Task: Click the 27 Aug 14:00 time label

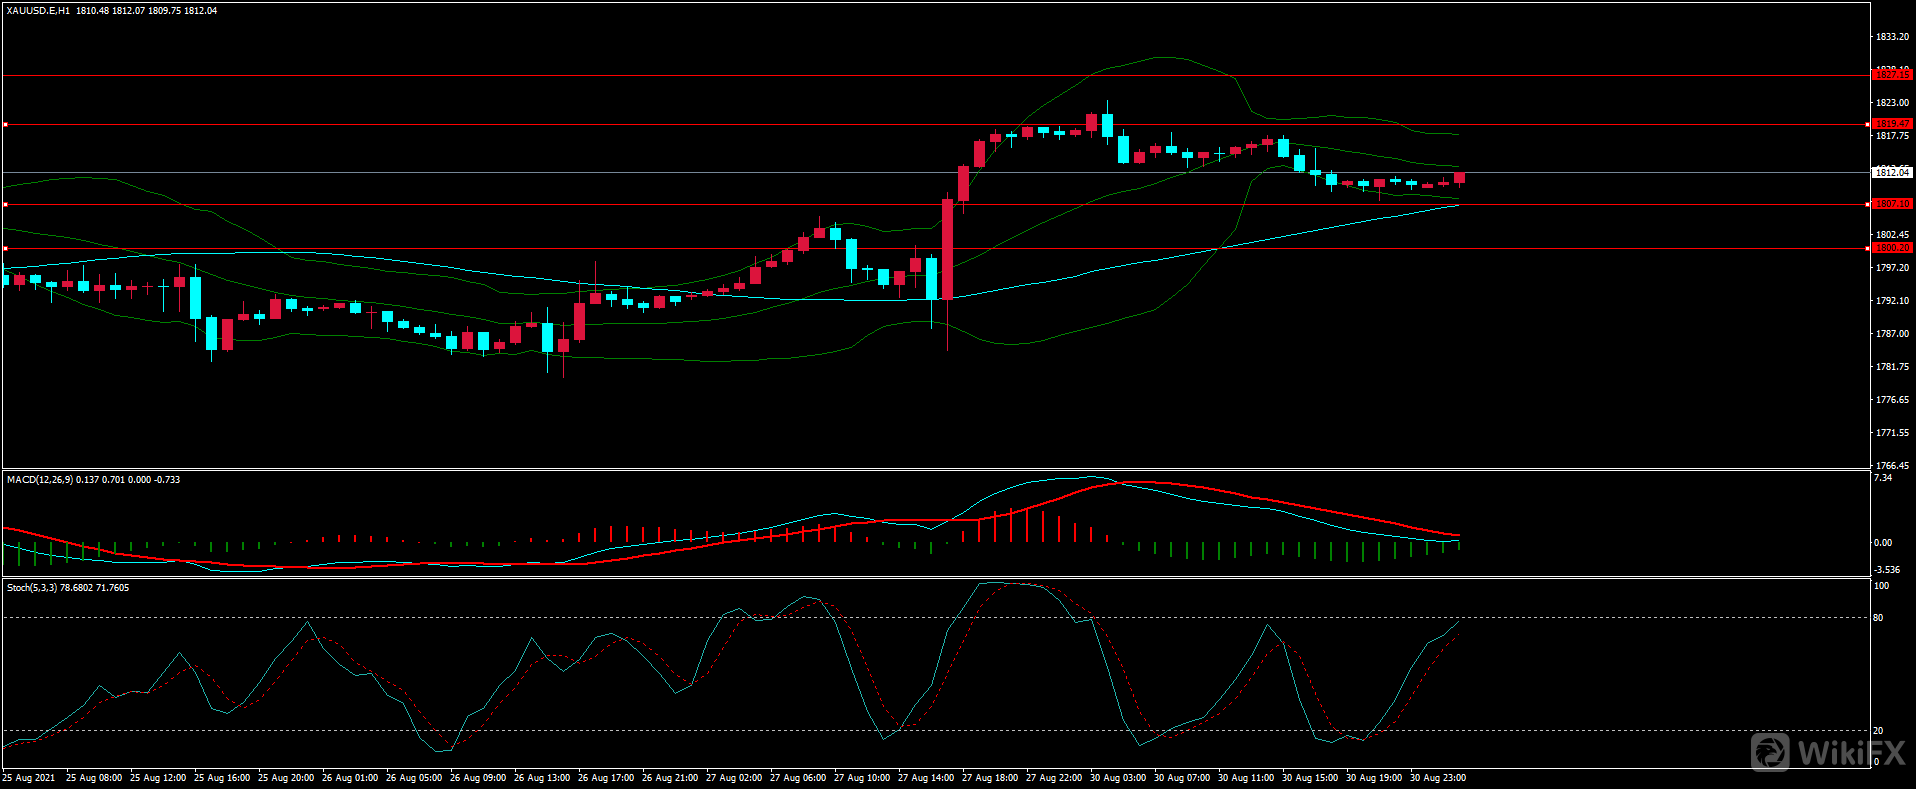Action: pos(926,778)
